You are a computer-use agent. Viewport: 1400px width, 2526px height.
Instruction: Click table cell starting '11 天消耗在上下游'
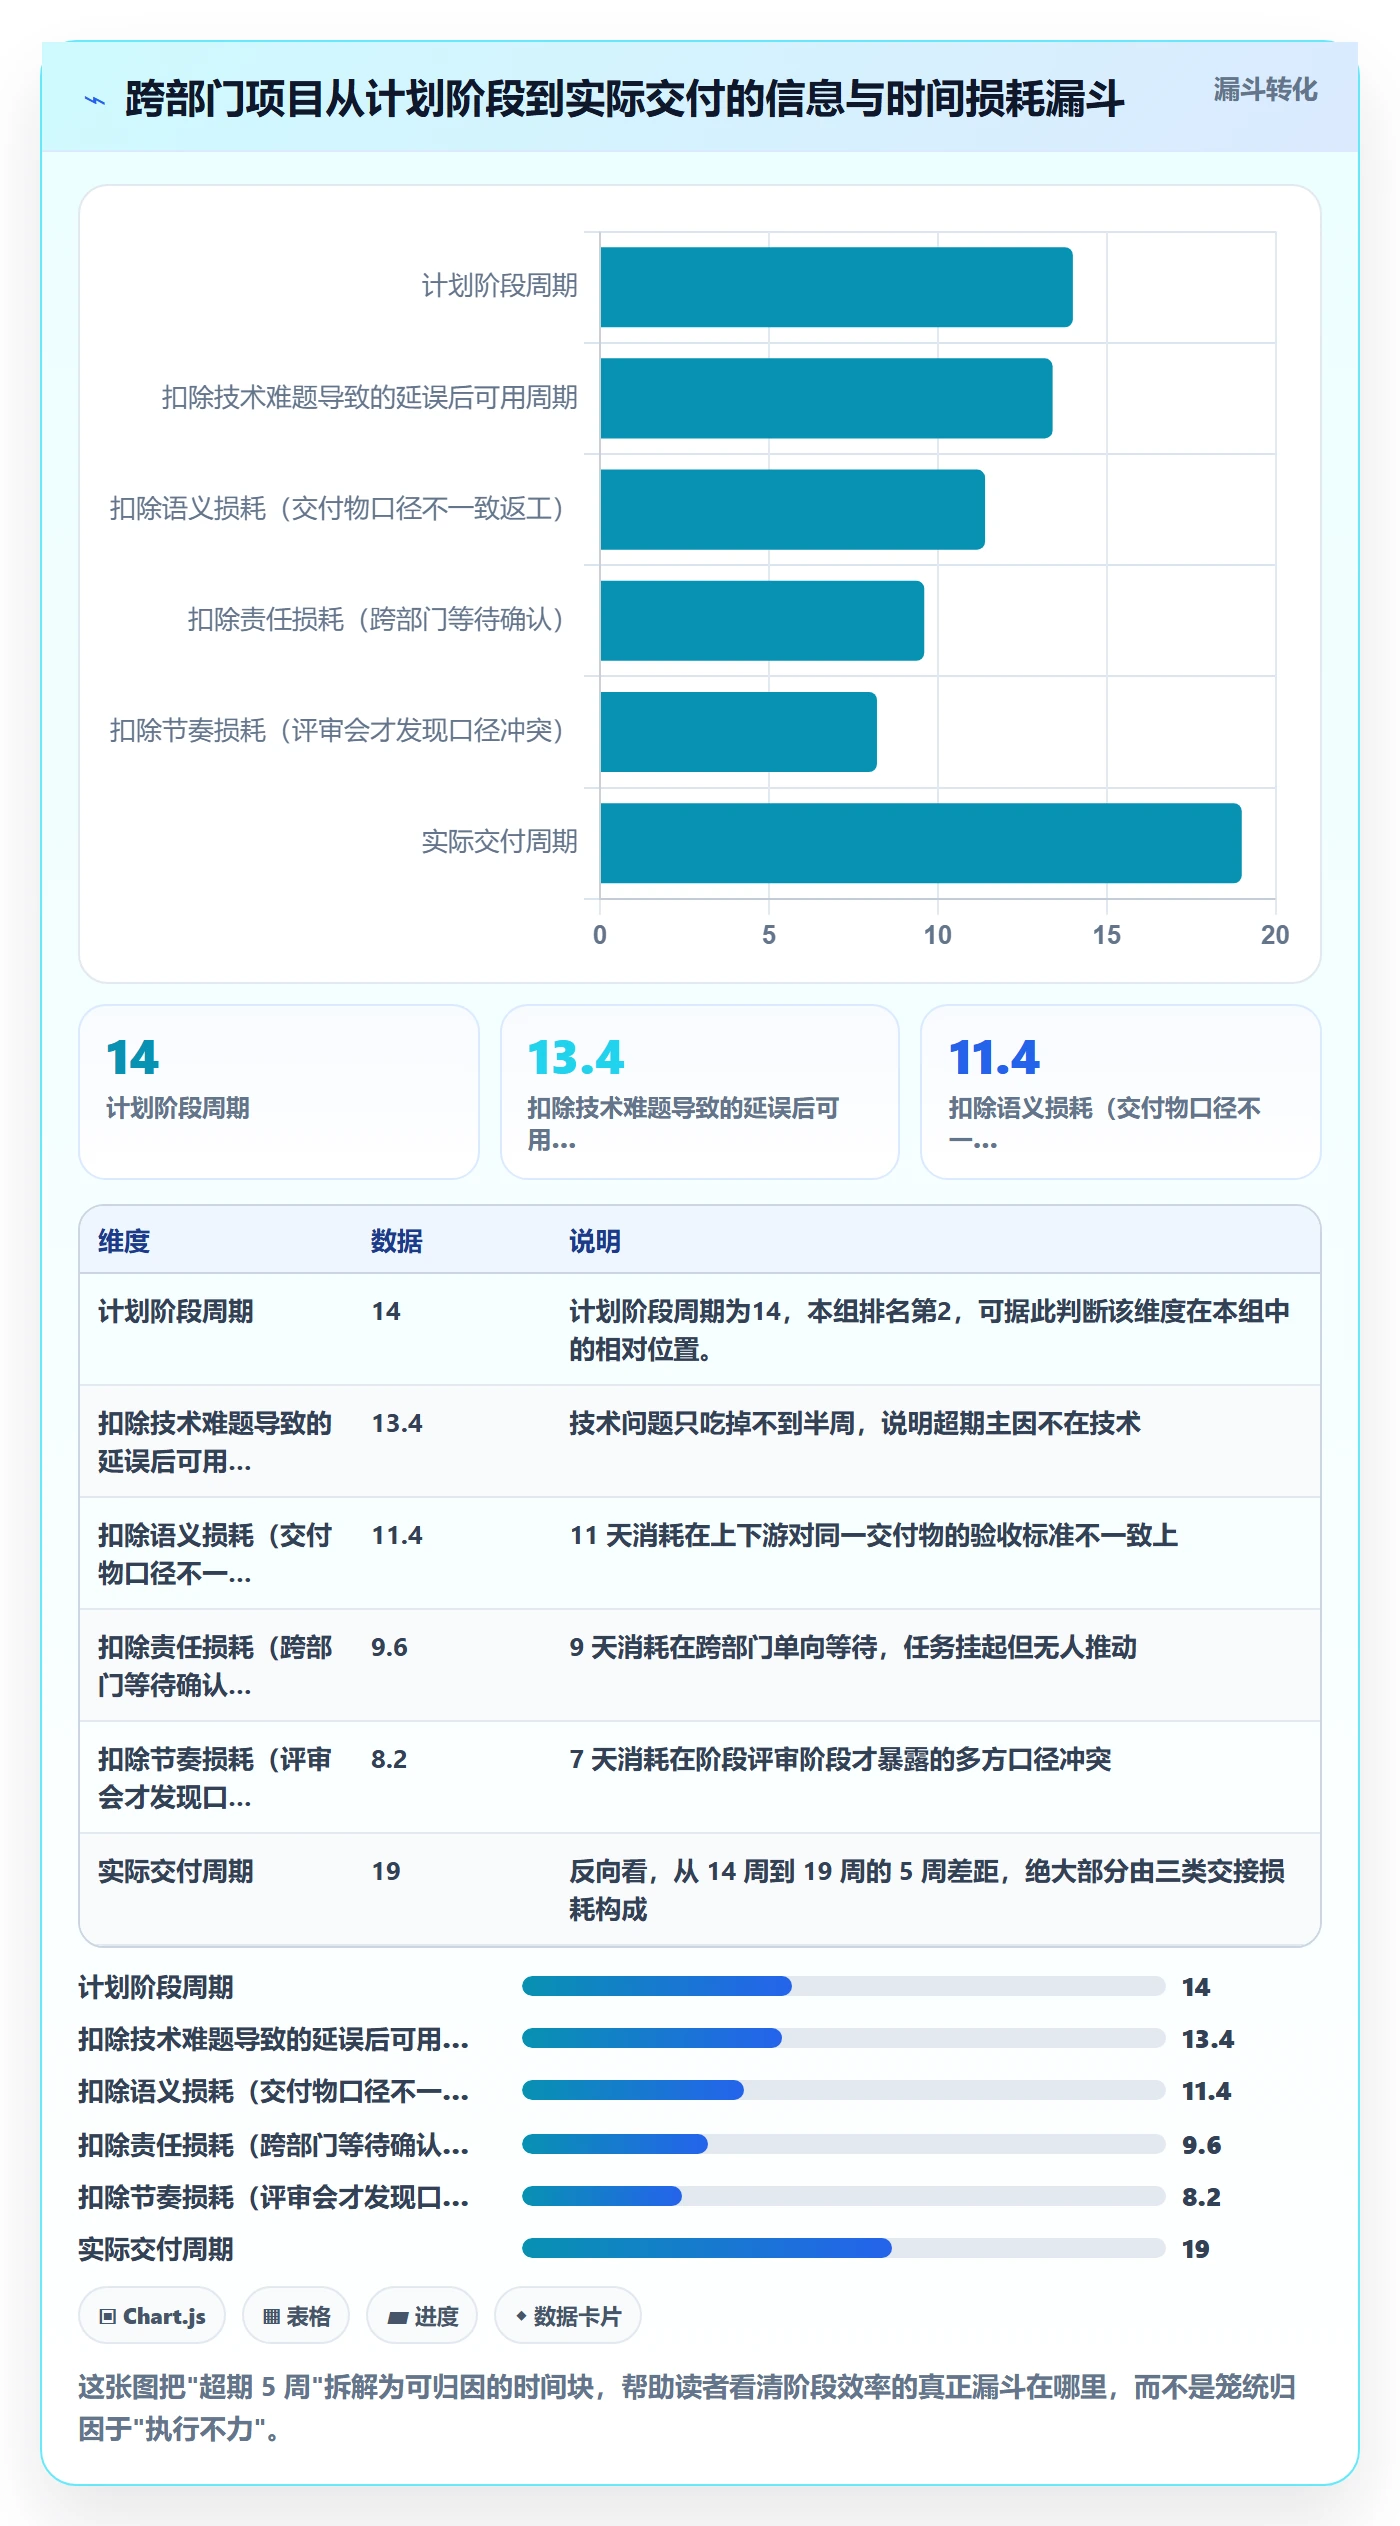point(874,1535)
